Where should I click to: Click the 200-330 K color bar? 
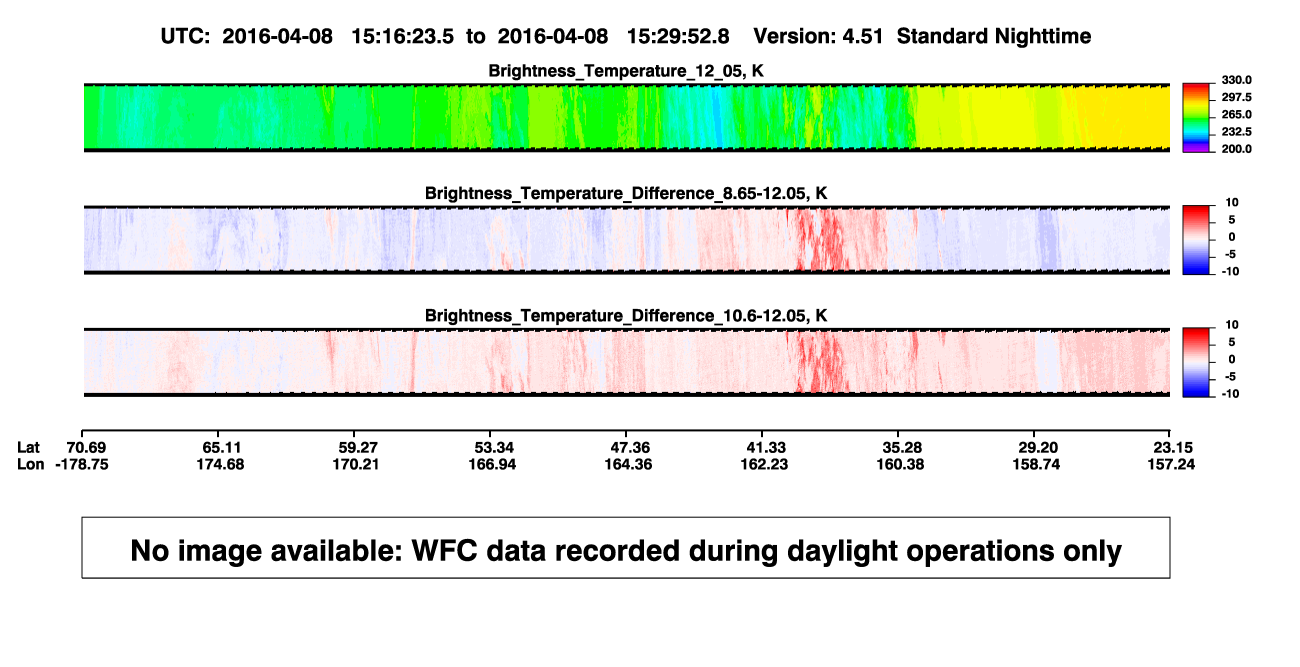[1197, 118]
